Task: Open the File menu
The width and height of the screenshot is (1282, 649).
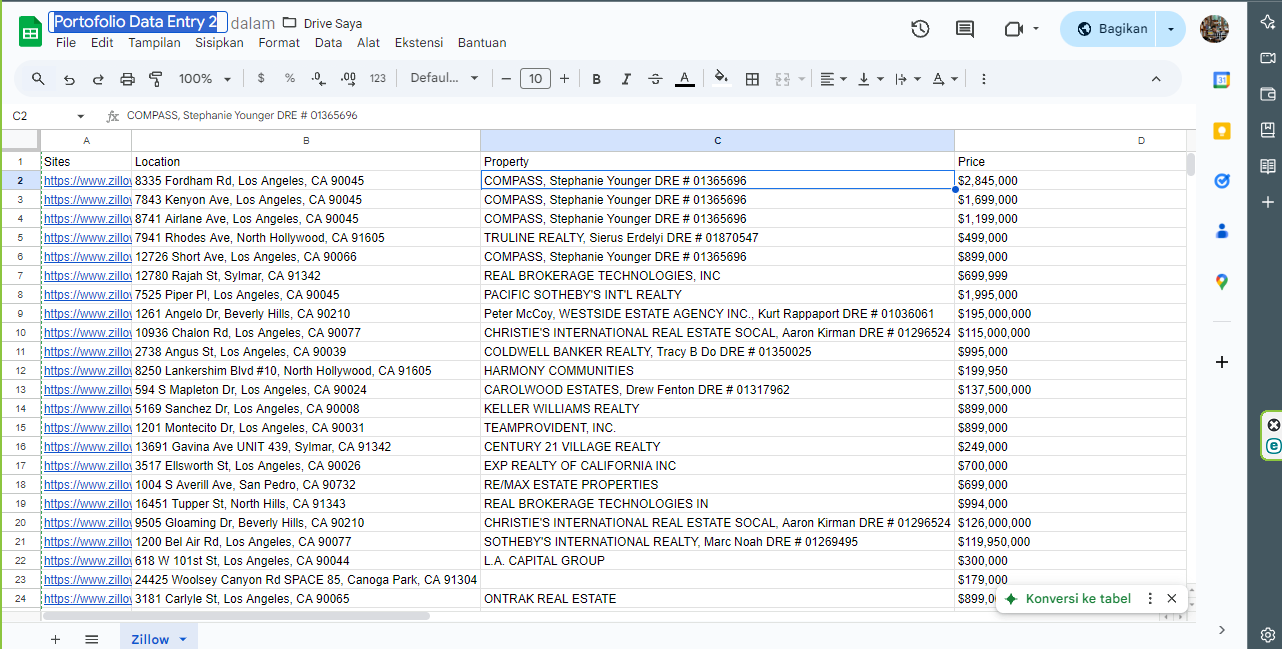Action: click(66, 43)
